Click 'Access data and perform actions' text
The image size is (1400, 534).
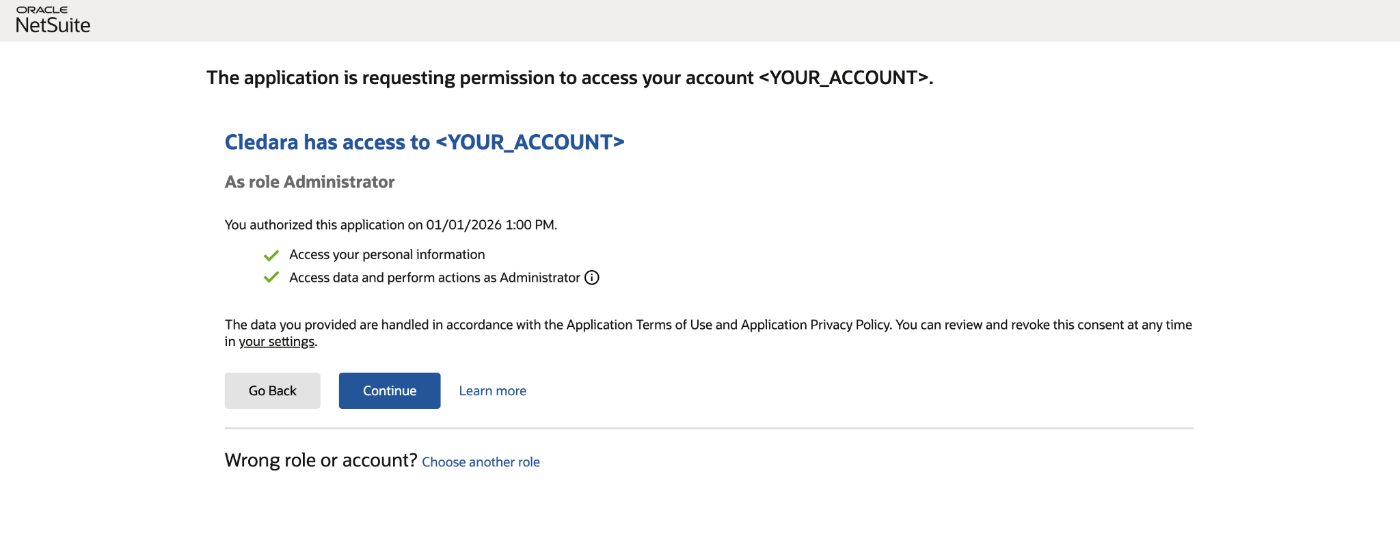click(435, 278)
